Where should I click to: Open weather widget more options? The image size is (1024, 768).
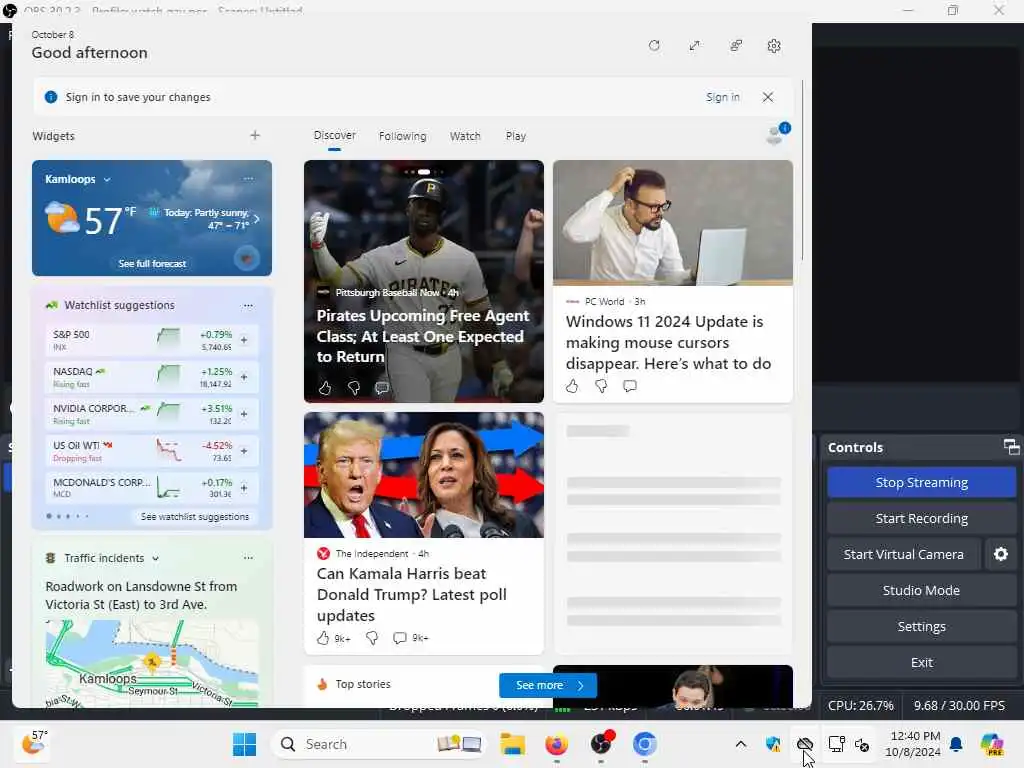(x=248, y=178)
